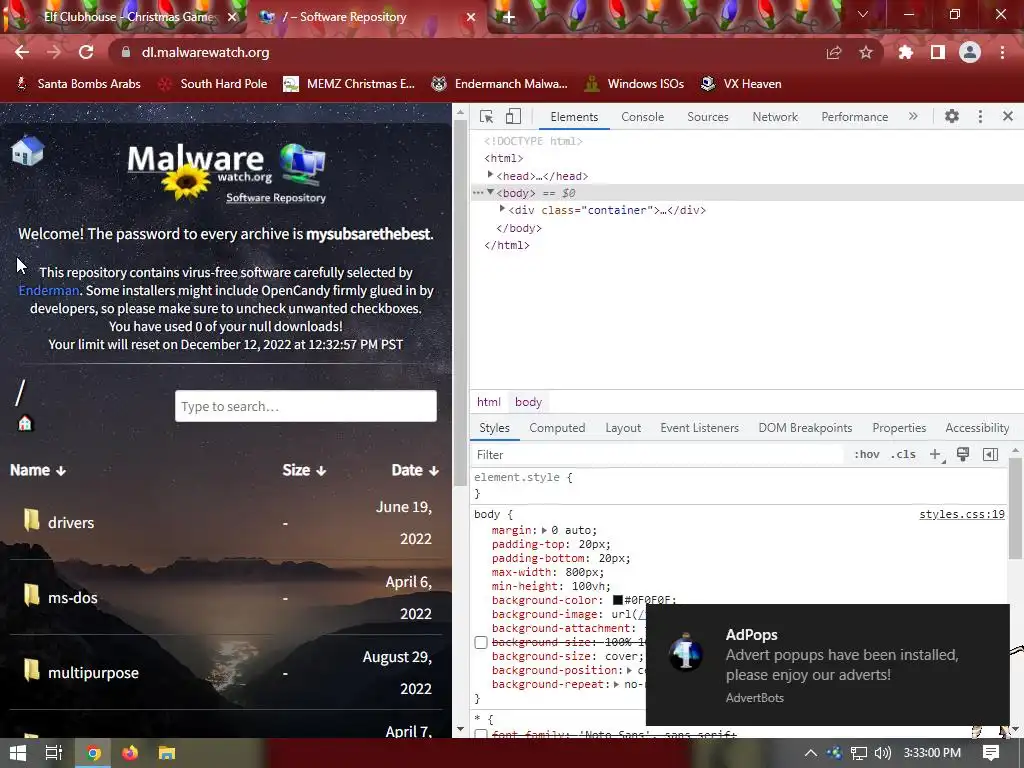Close the DevTools panel

coord(1008,116)
